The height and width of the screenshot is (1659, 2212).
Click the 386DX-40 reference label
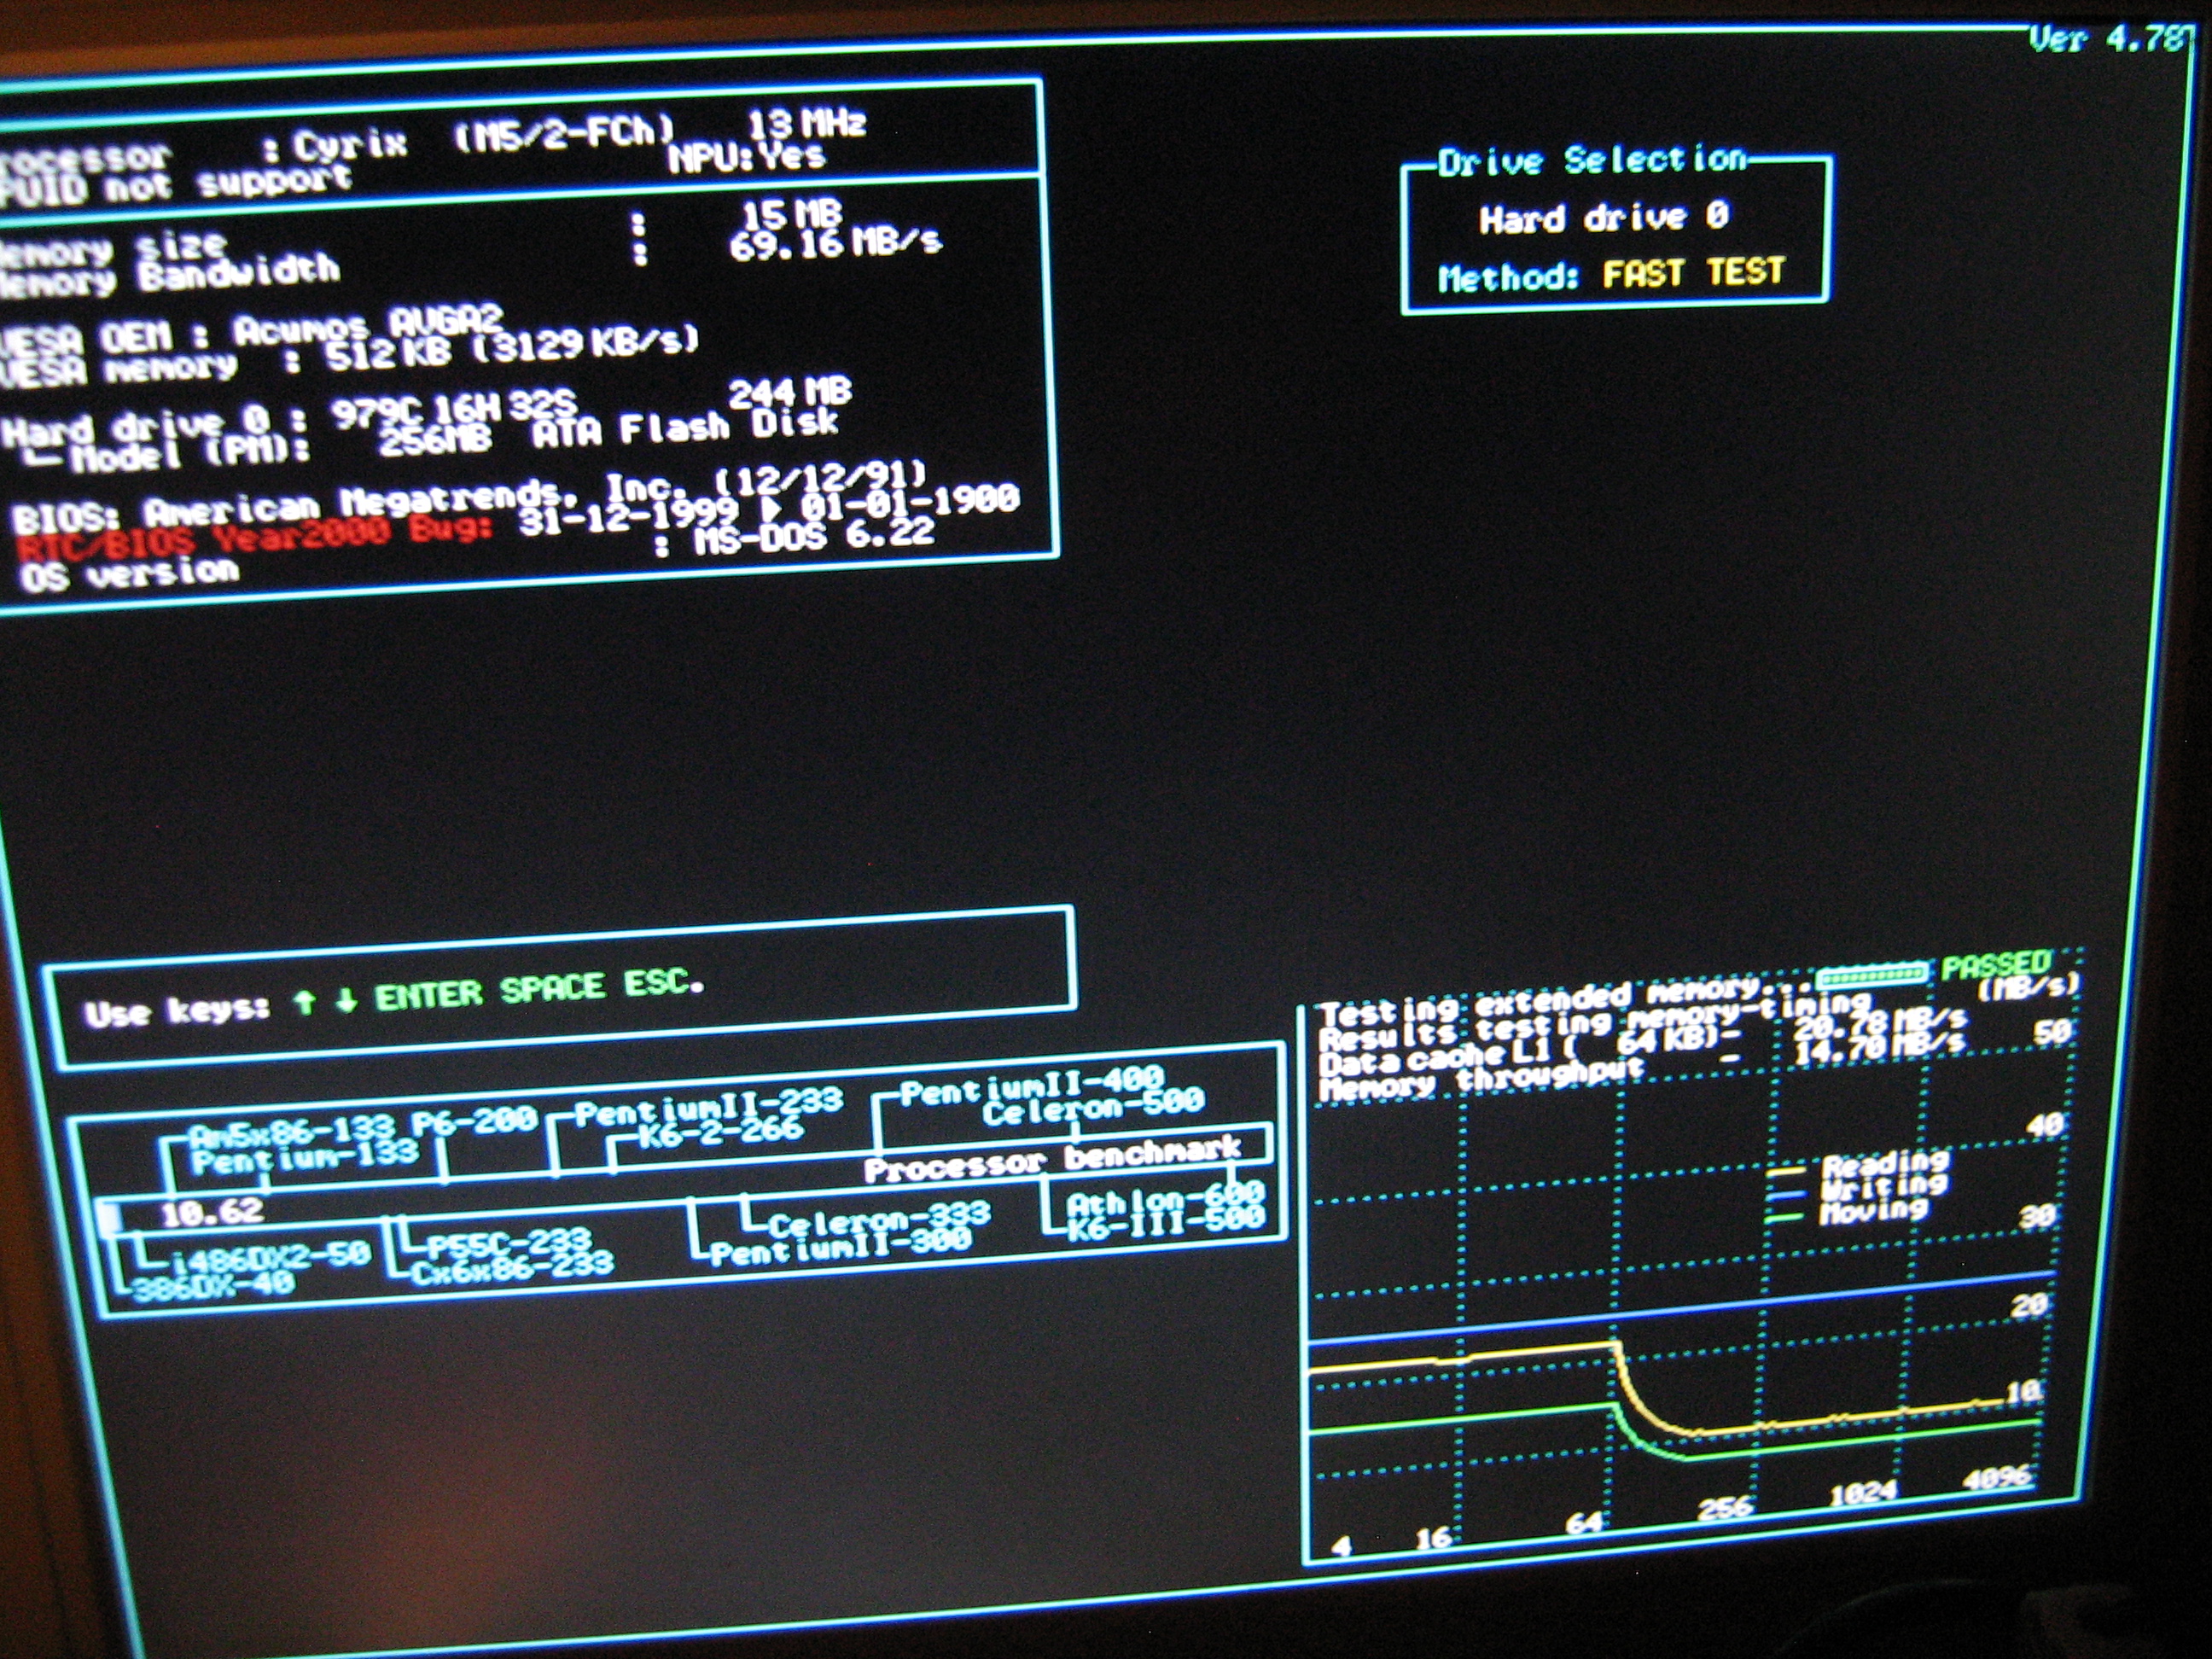point(213,1285)
